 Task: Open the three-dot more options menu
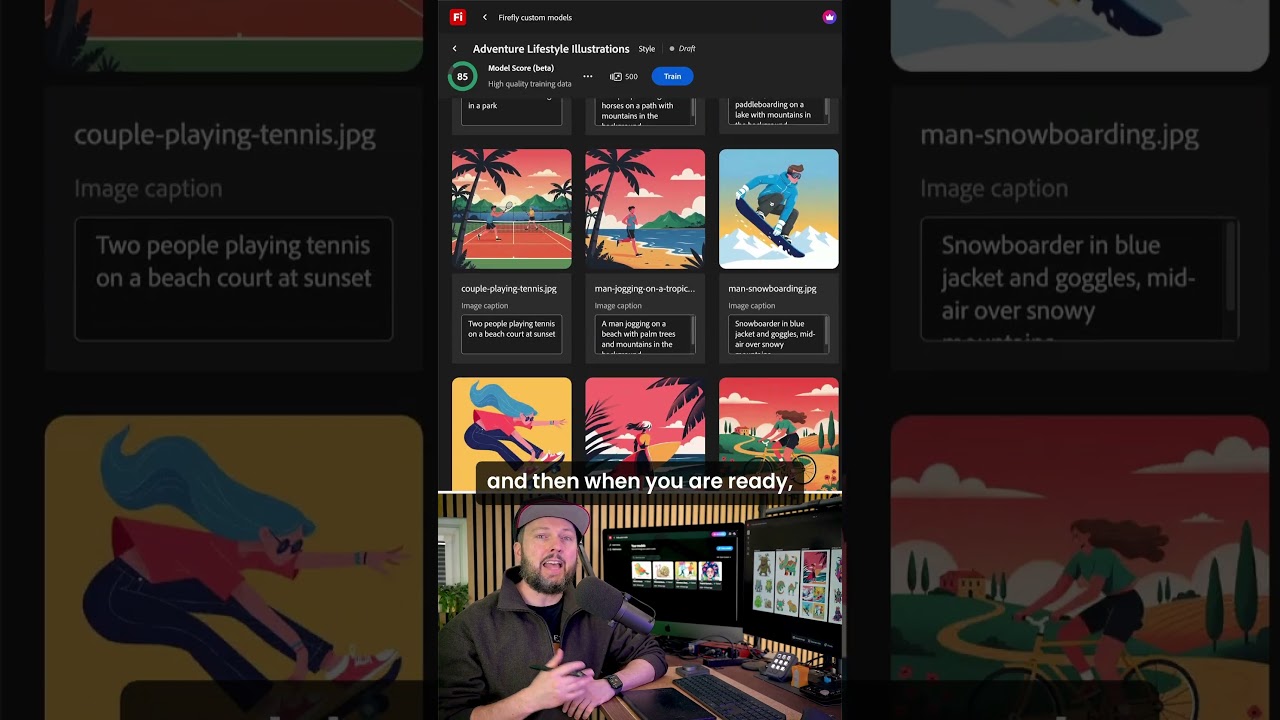[588, 76]
